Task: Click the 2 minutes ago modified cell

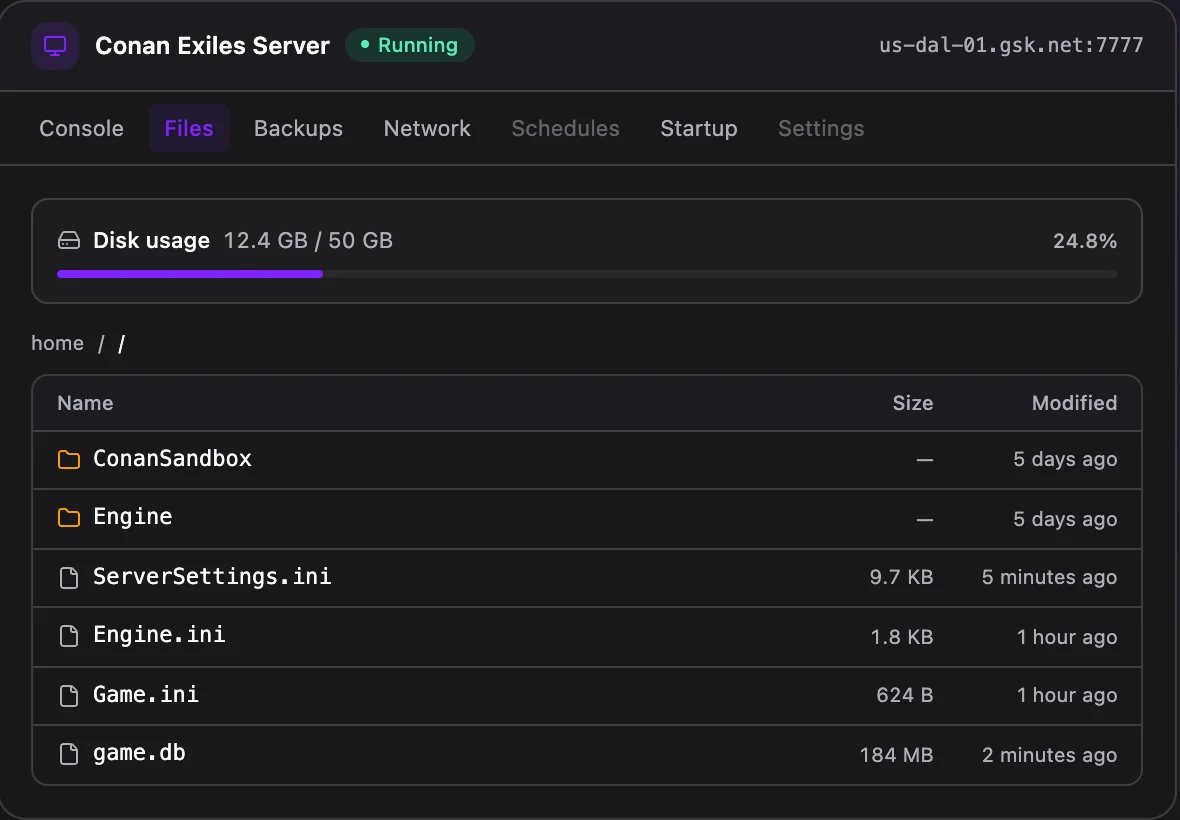Action: 1049,755
